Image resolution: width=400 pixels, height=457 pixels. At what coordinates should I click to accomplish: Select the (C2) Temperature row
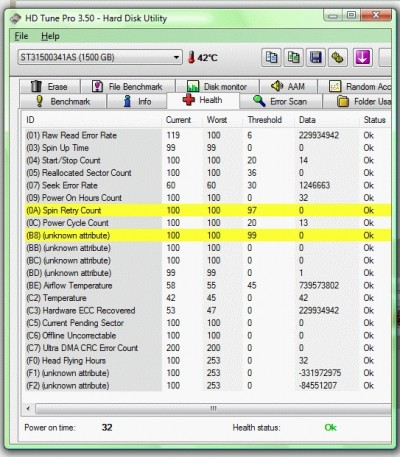[207, 298]
